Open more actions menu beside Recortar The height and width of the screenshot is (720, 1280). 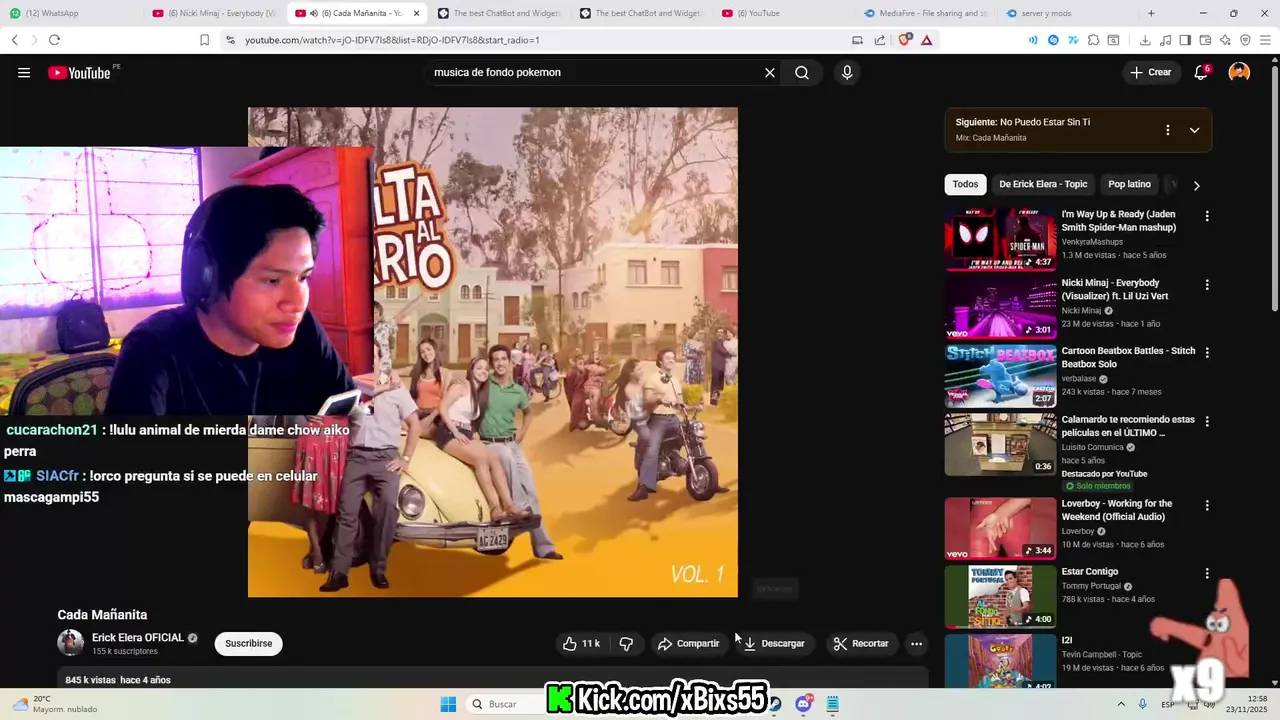[x=916, y=643]
